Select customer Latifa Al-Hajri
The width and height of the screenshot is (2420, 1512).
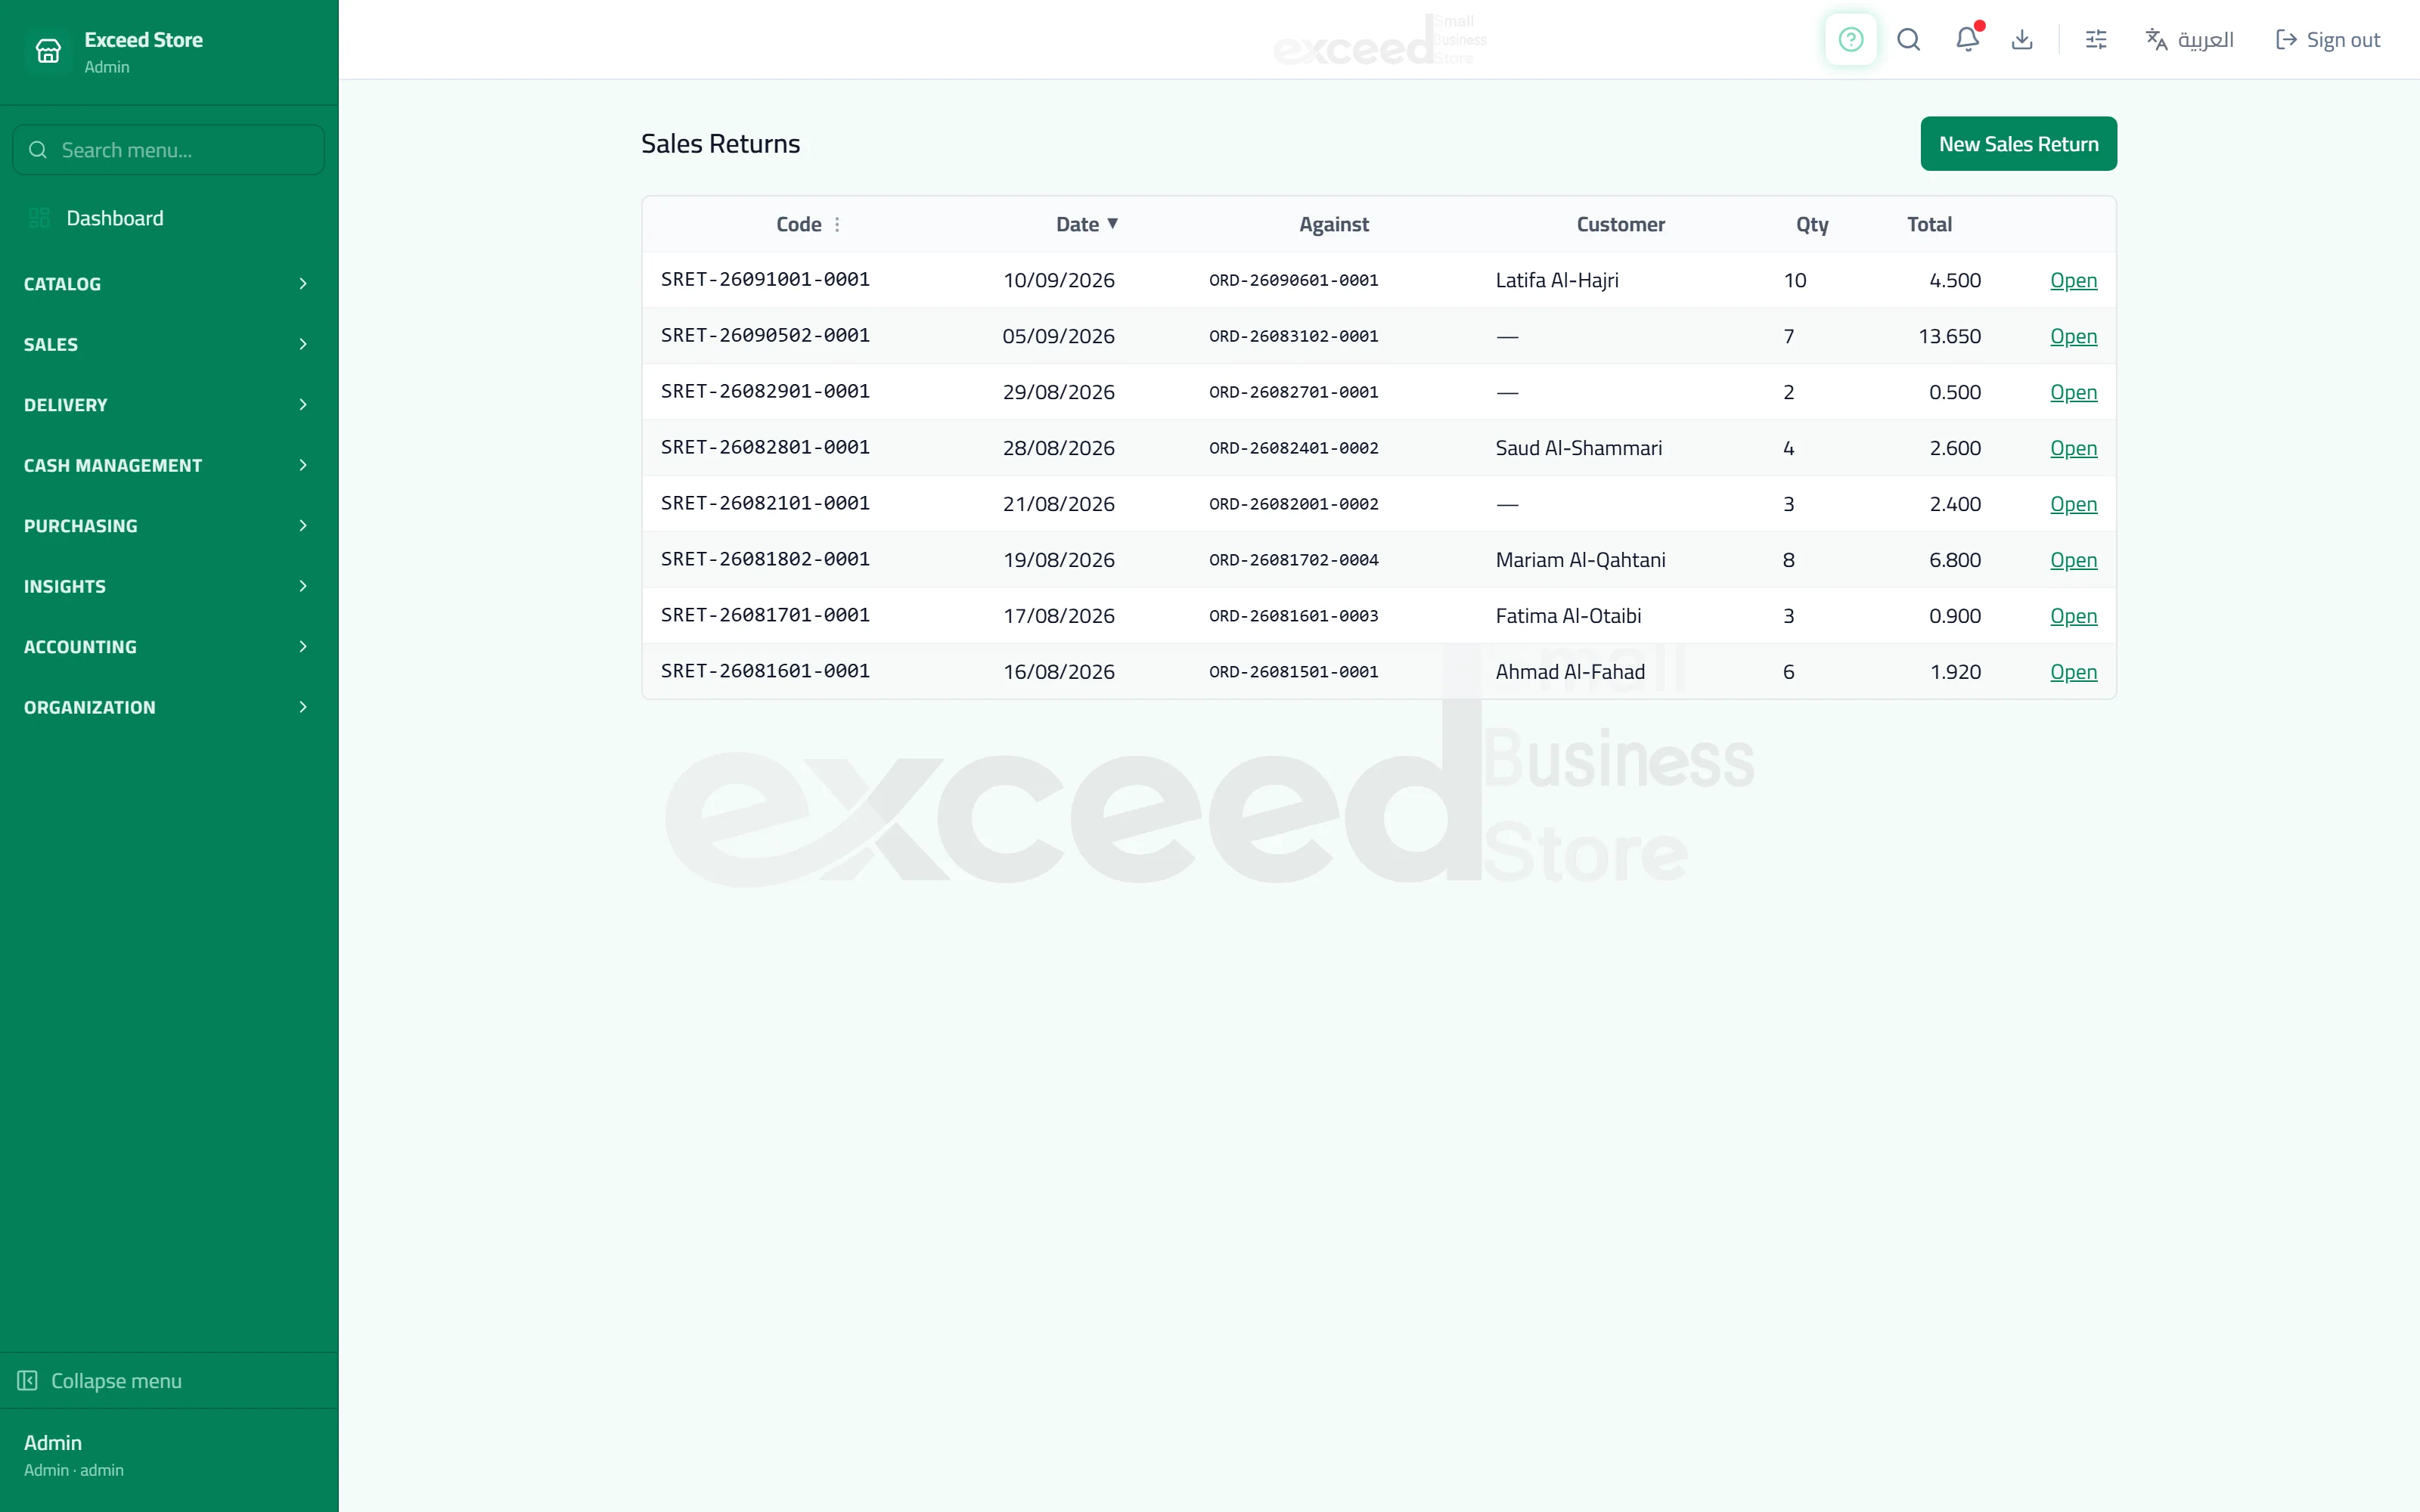pos(1557,281)
